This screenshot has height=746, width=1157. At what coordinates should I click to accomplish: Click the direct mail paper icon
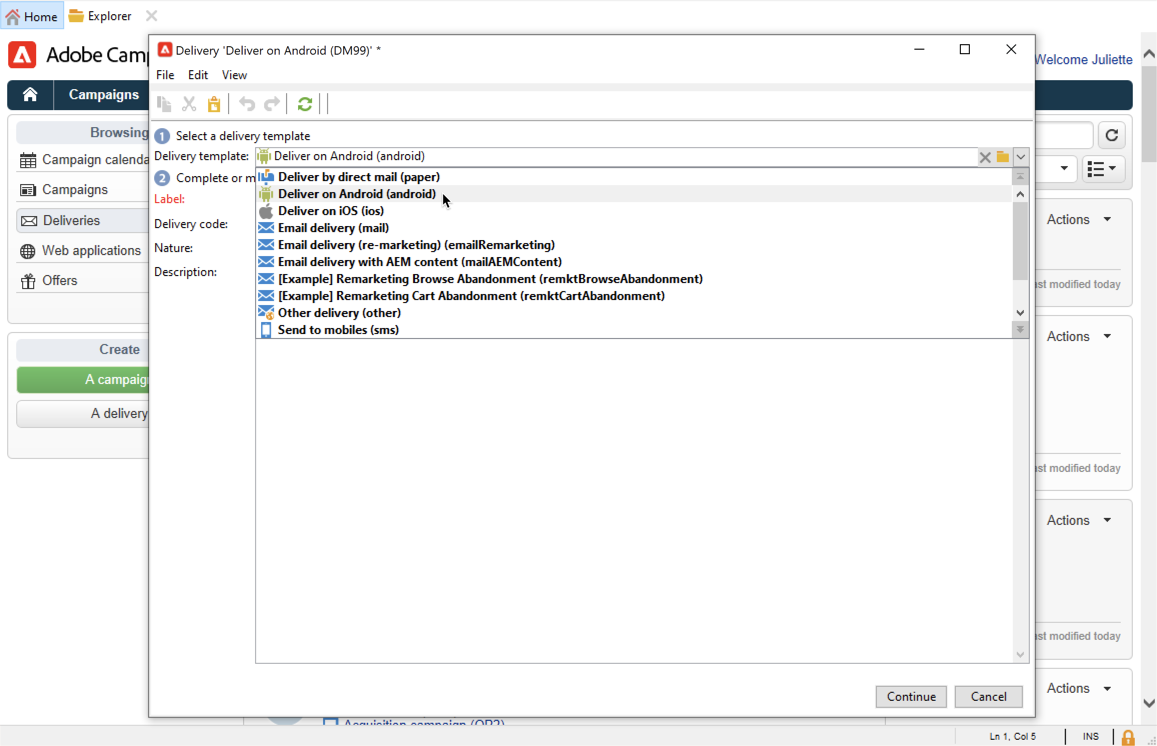(x=266, y=177)
